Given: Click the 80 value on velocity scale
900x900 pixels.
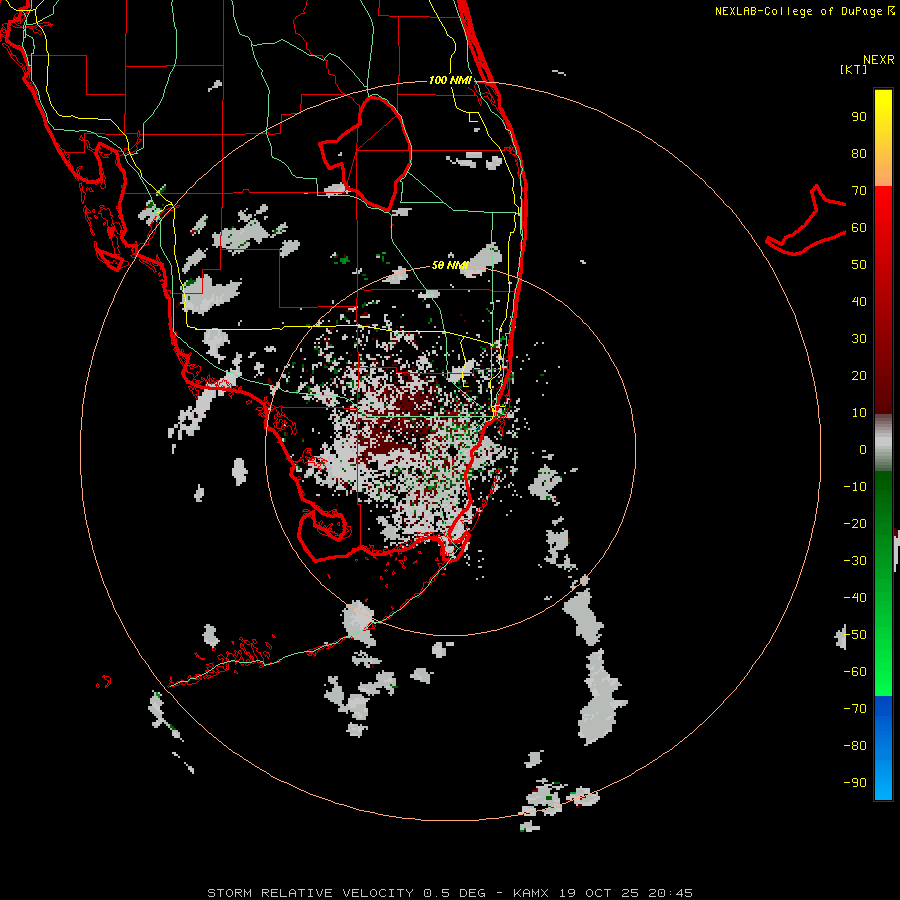Looking at the screenshot, I should pos(859,153).
